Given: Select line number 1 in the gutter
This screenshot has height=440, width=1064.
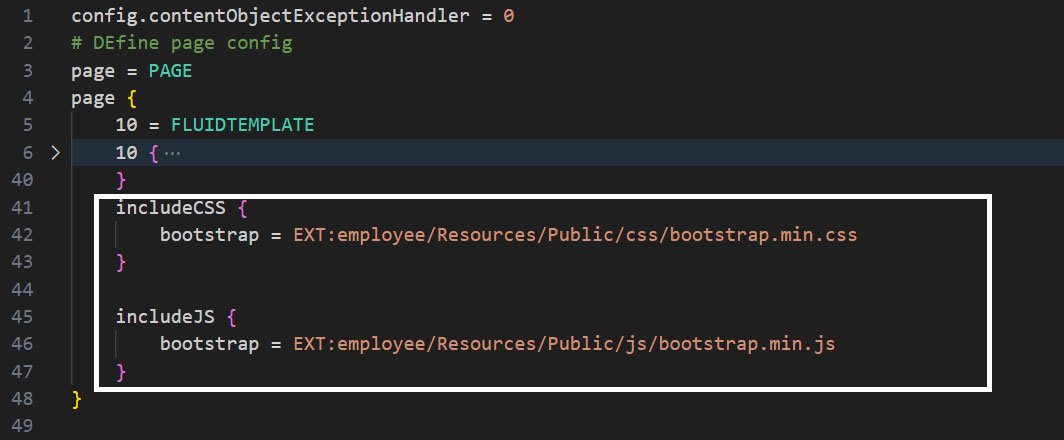Looking at the screenshot, I should pyautogui.click(x=27, y=17).
